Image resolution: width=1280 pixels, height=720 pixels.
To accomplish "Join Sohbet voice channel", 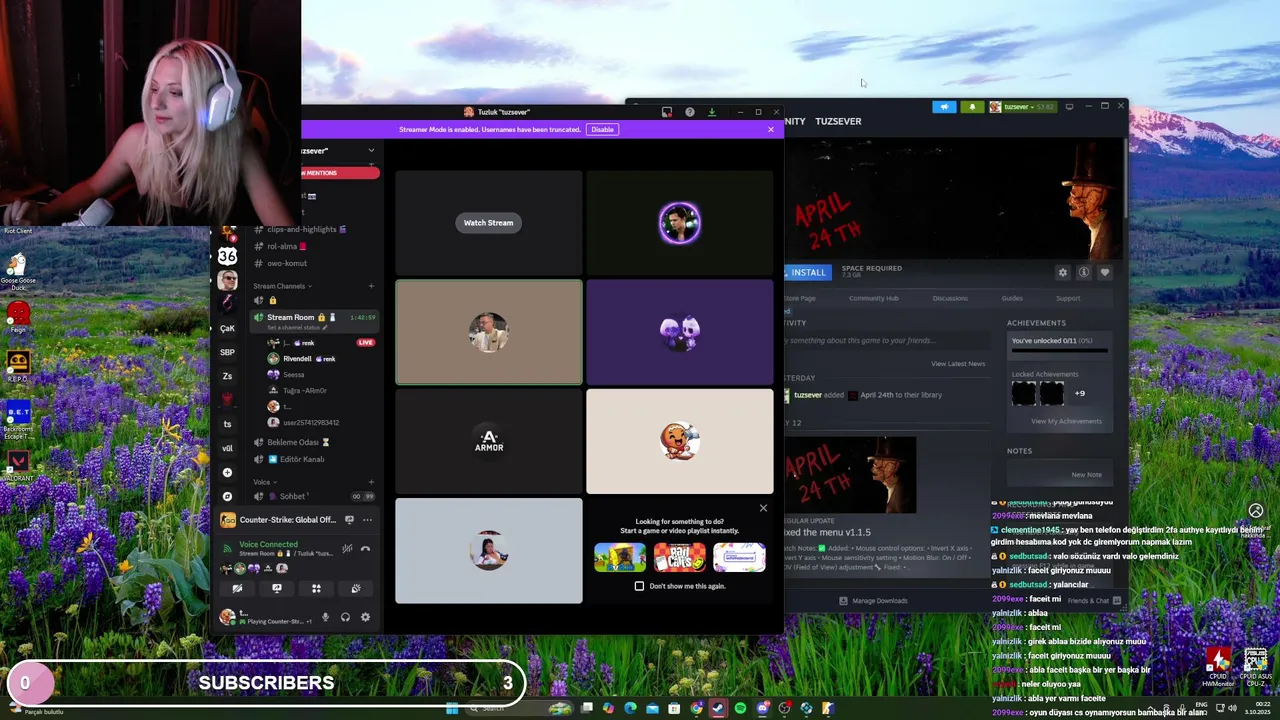I will point(292,496).
